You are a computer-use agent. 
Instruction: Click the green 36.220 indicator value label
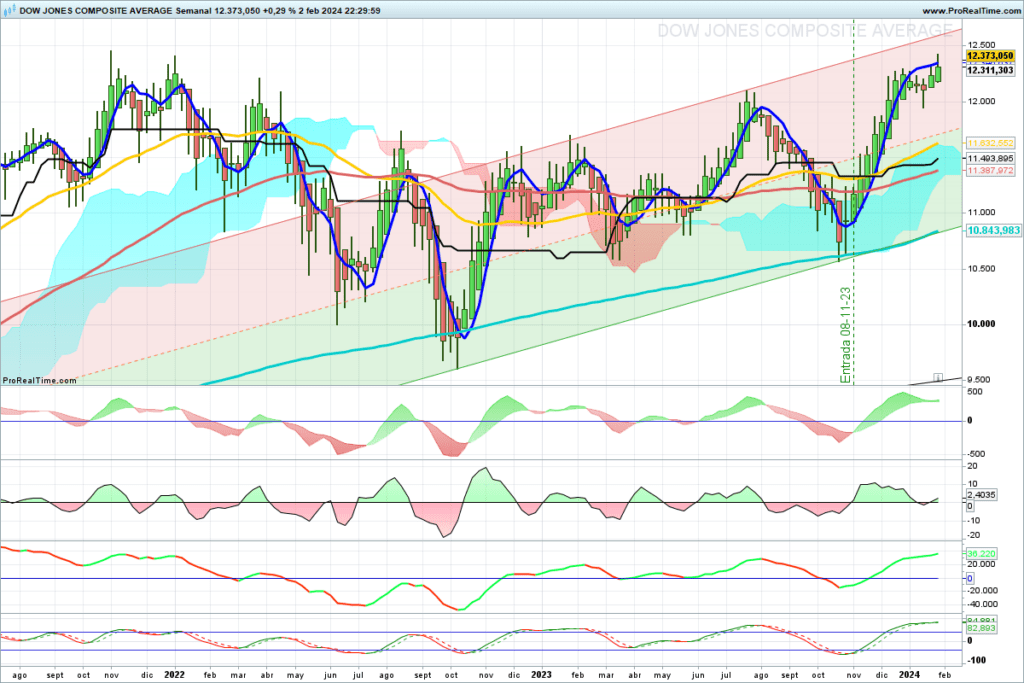tap(981, 554)
